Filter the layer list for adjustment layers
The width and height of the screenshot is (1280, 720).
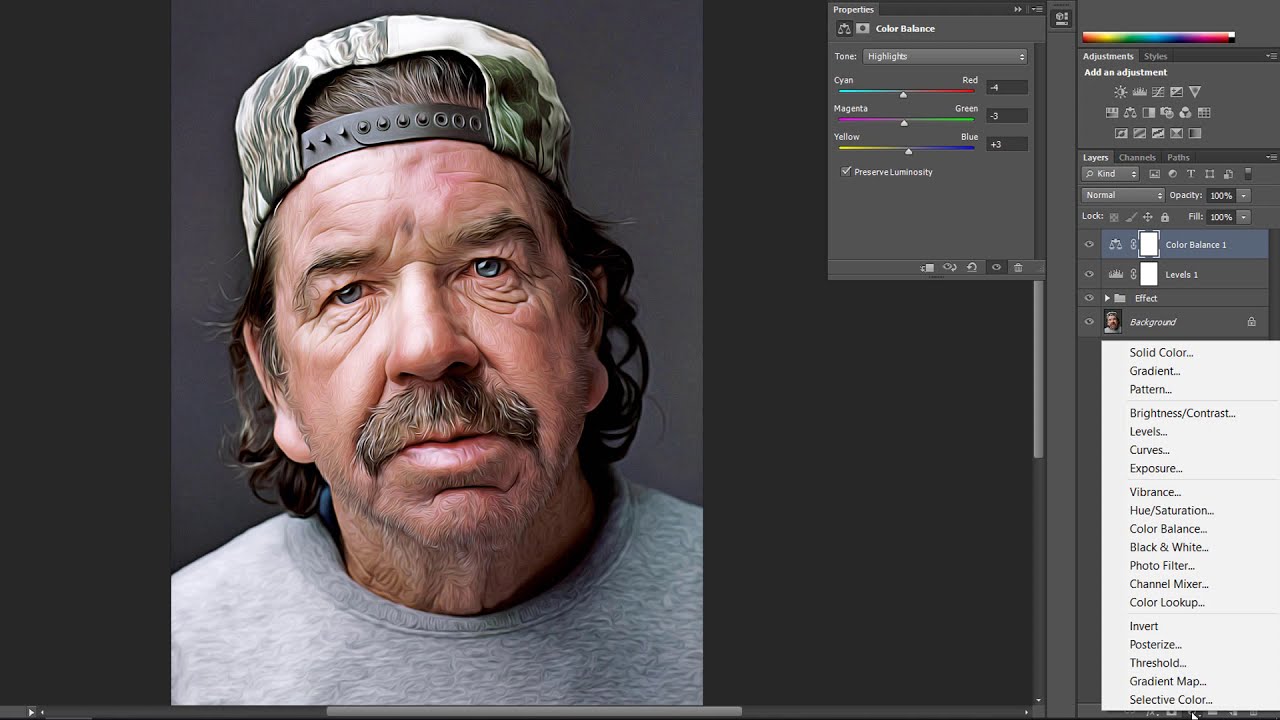tap(1172, 174)
